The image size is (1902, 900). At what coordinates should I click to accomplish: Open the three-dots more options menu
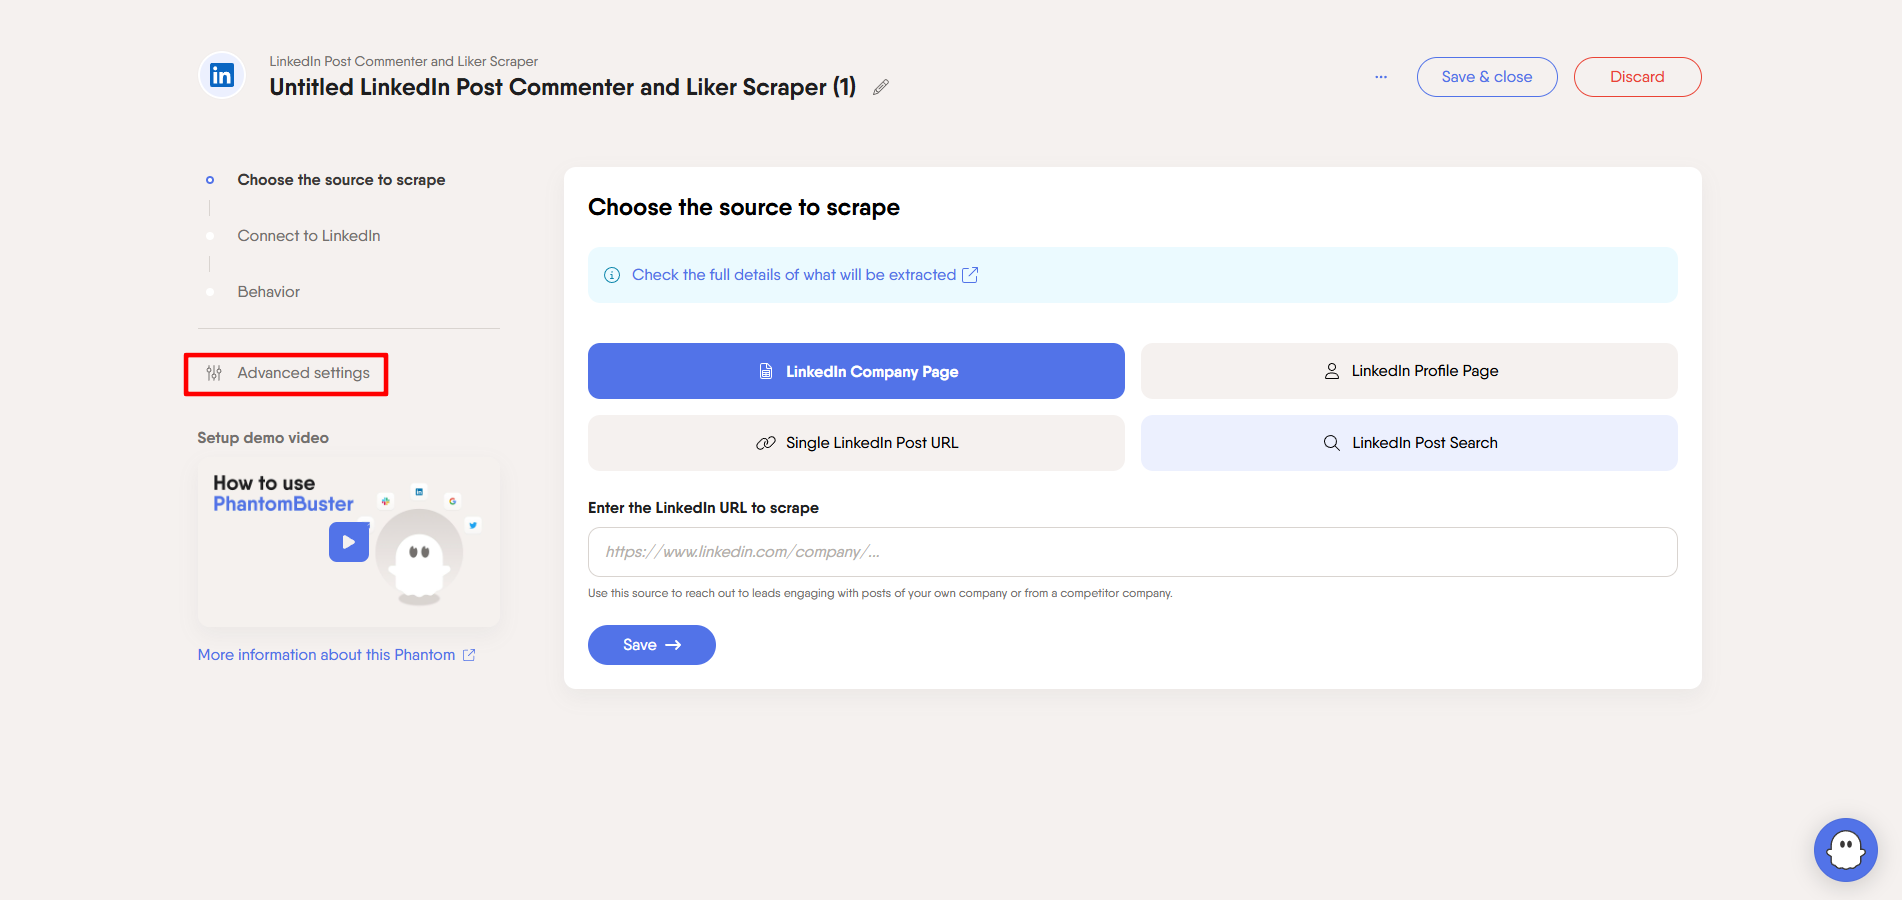click(x=1381, y=77)
